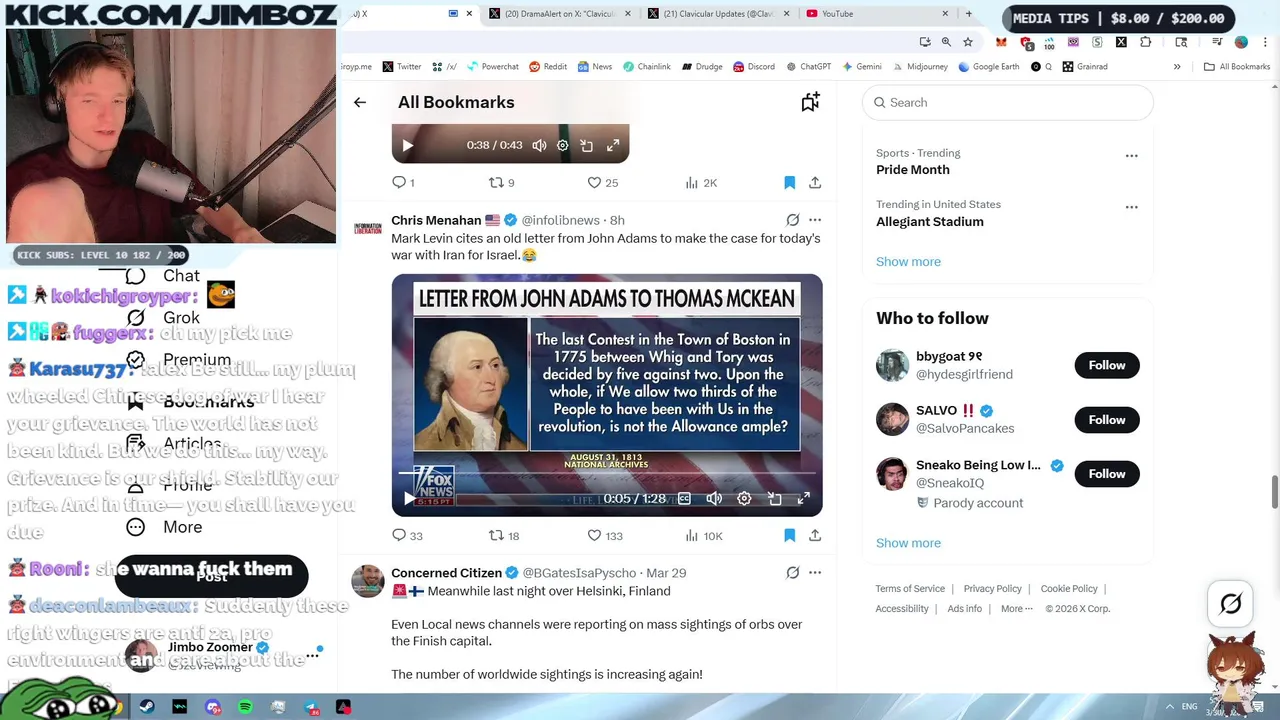Open Telegram from the taskbar
This screenshot has height=720, width=1280.
tap(311, 707)
